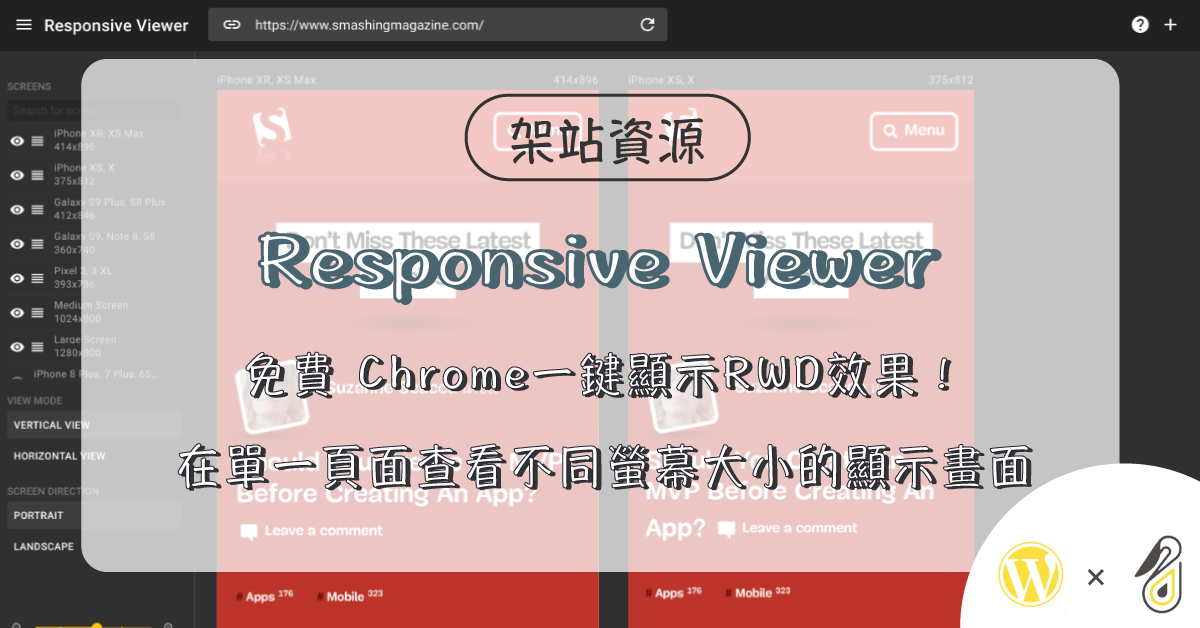The height and width of the screenshot is (628, 1200).
Task: Click the list icon next to Medium Screen
Action: pyautogui.click(x=37, y=311)
